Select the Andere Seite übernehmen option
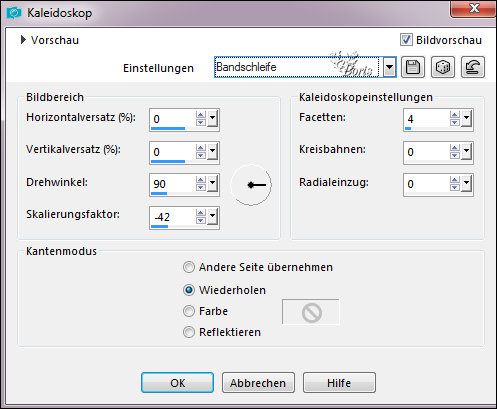The width and height of the screenshot is (497, 409). [189, 267]
